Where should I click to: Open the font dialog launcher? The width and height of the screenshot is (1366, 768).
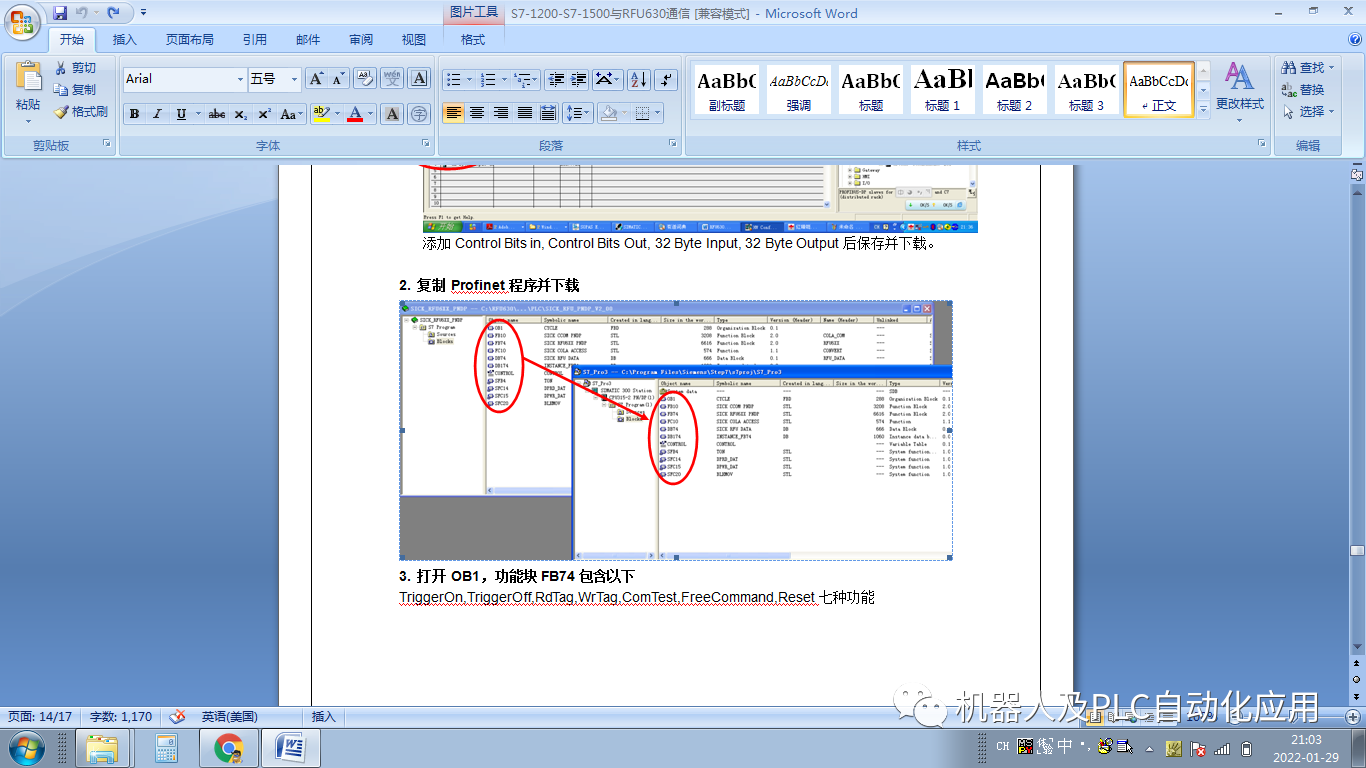pos(425,145)
